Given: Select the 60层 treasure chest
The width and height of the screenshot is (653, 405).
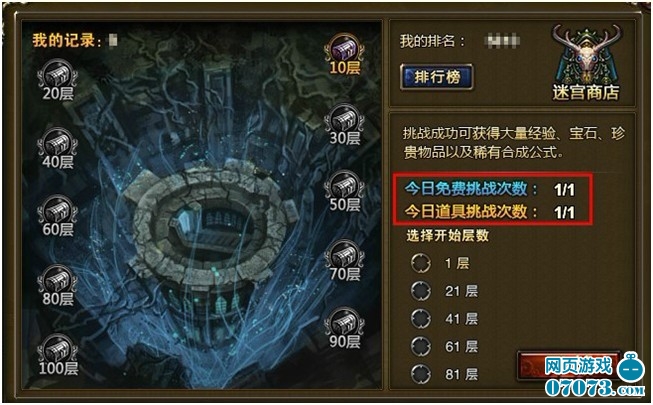Looking at the screenshot, I should pyautogui.click(x=57, y=216).
